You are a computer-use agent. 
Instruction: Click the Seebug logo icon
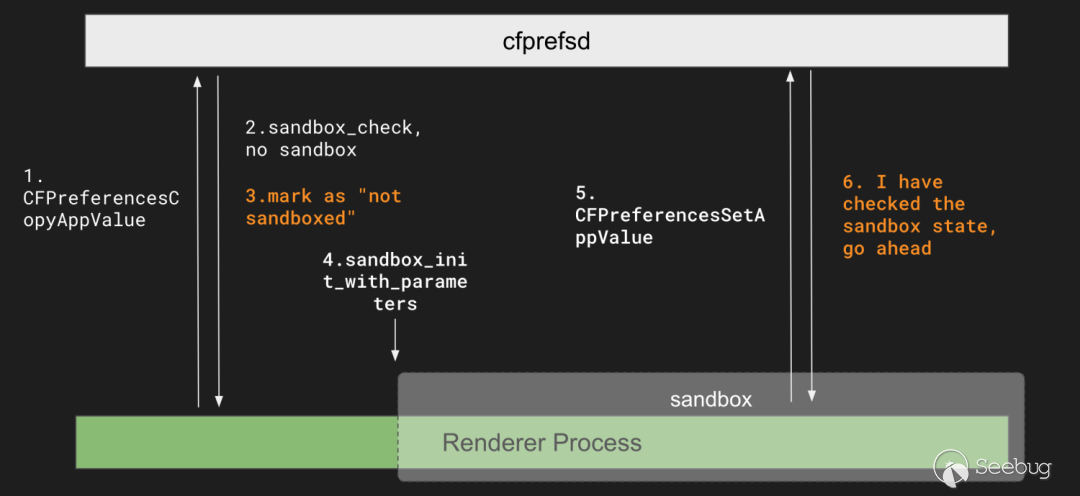coord(953,467)
